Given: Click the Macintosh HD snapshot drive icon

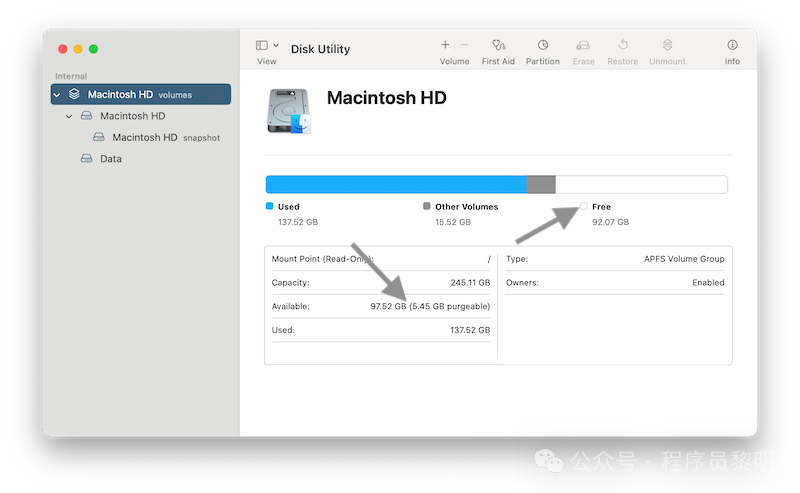Looking at the screenshot, I should [x=99, y=137].
